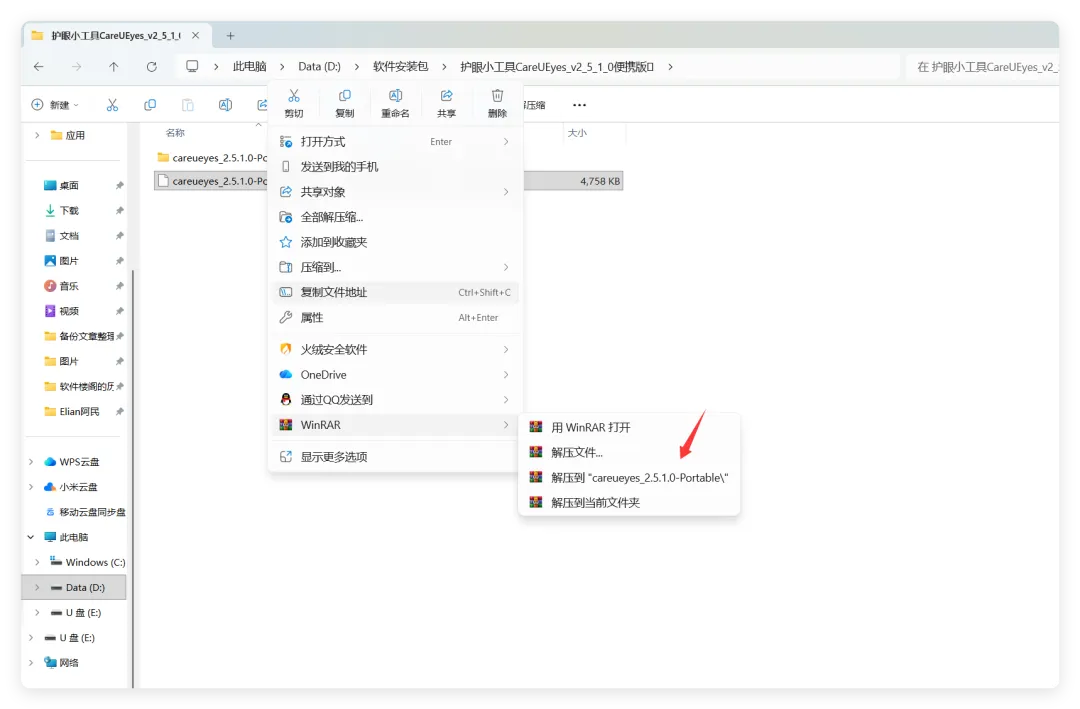Open 属性 from context menu

[395, 318]
